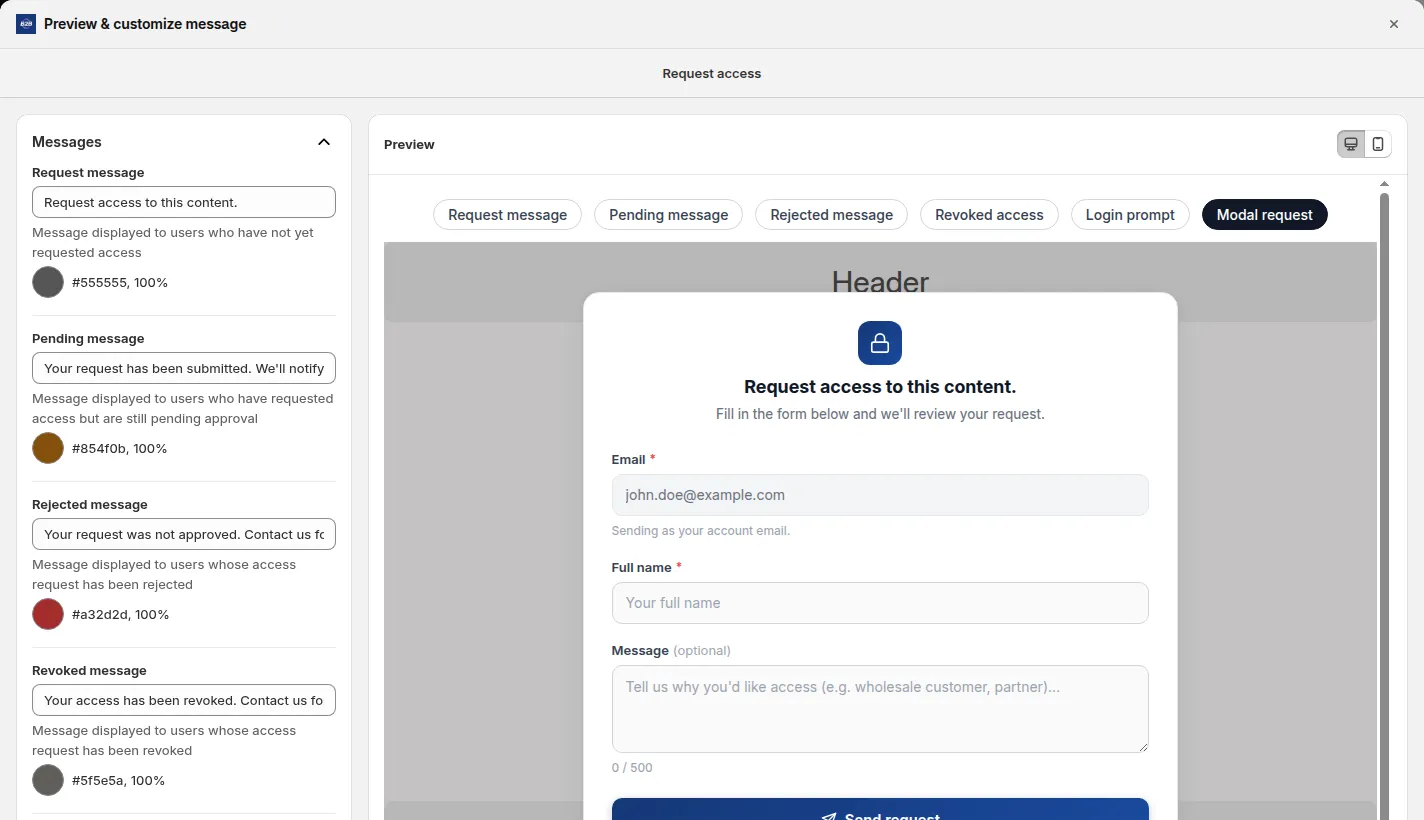Click the "Request access" page title

pyautogui.click(x=712, y=74)
